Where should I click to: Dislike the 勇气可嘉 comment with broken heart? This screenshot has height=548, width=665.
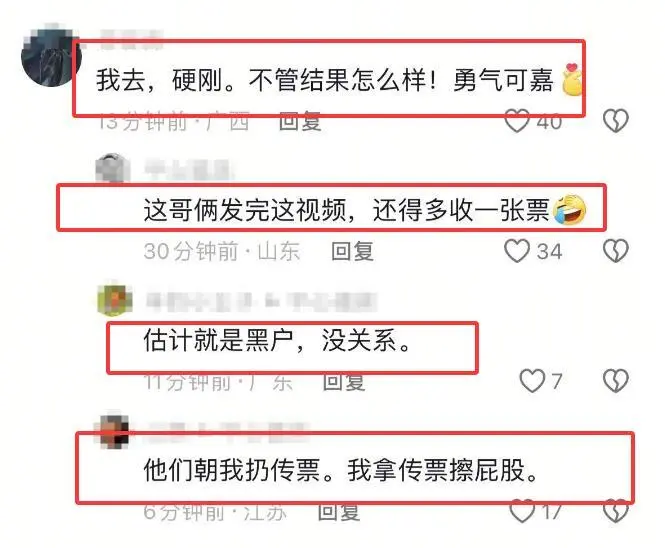616,121
